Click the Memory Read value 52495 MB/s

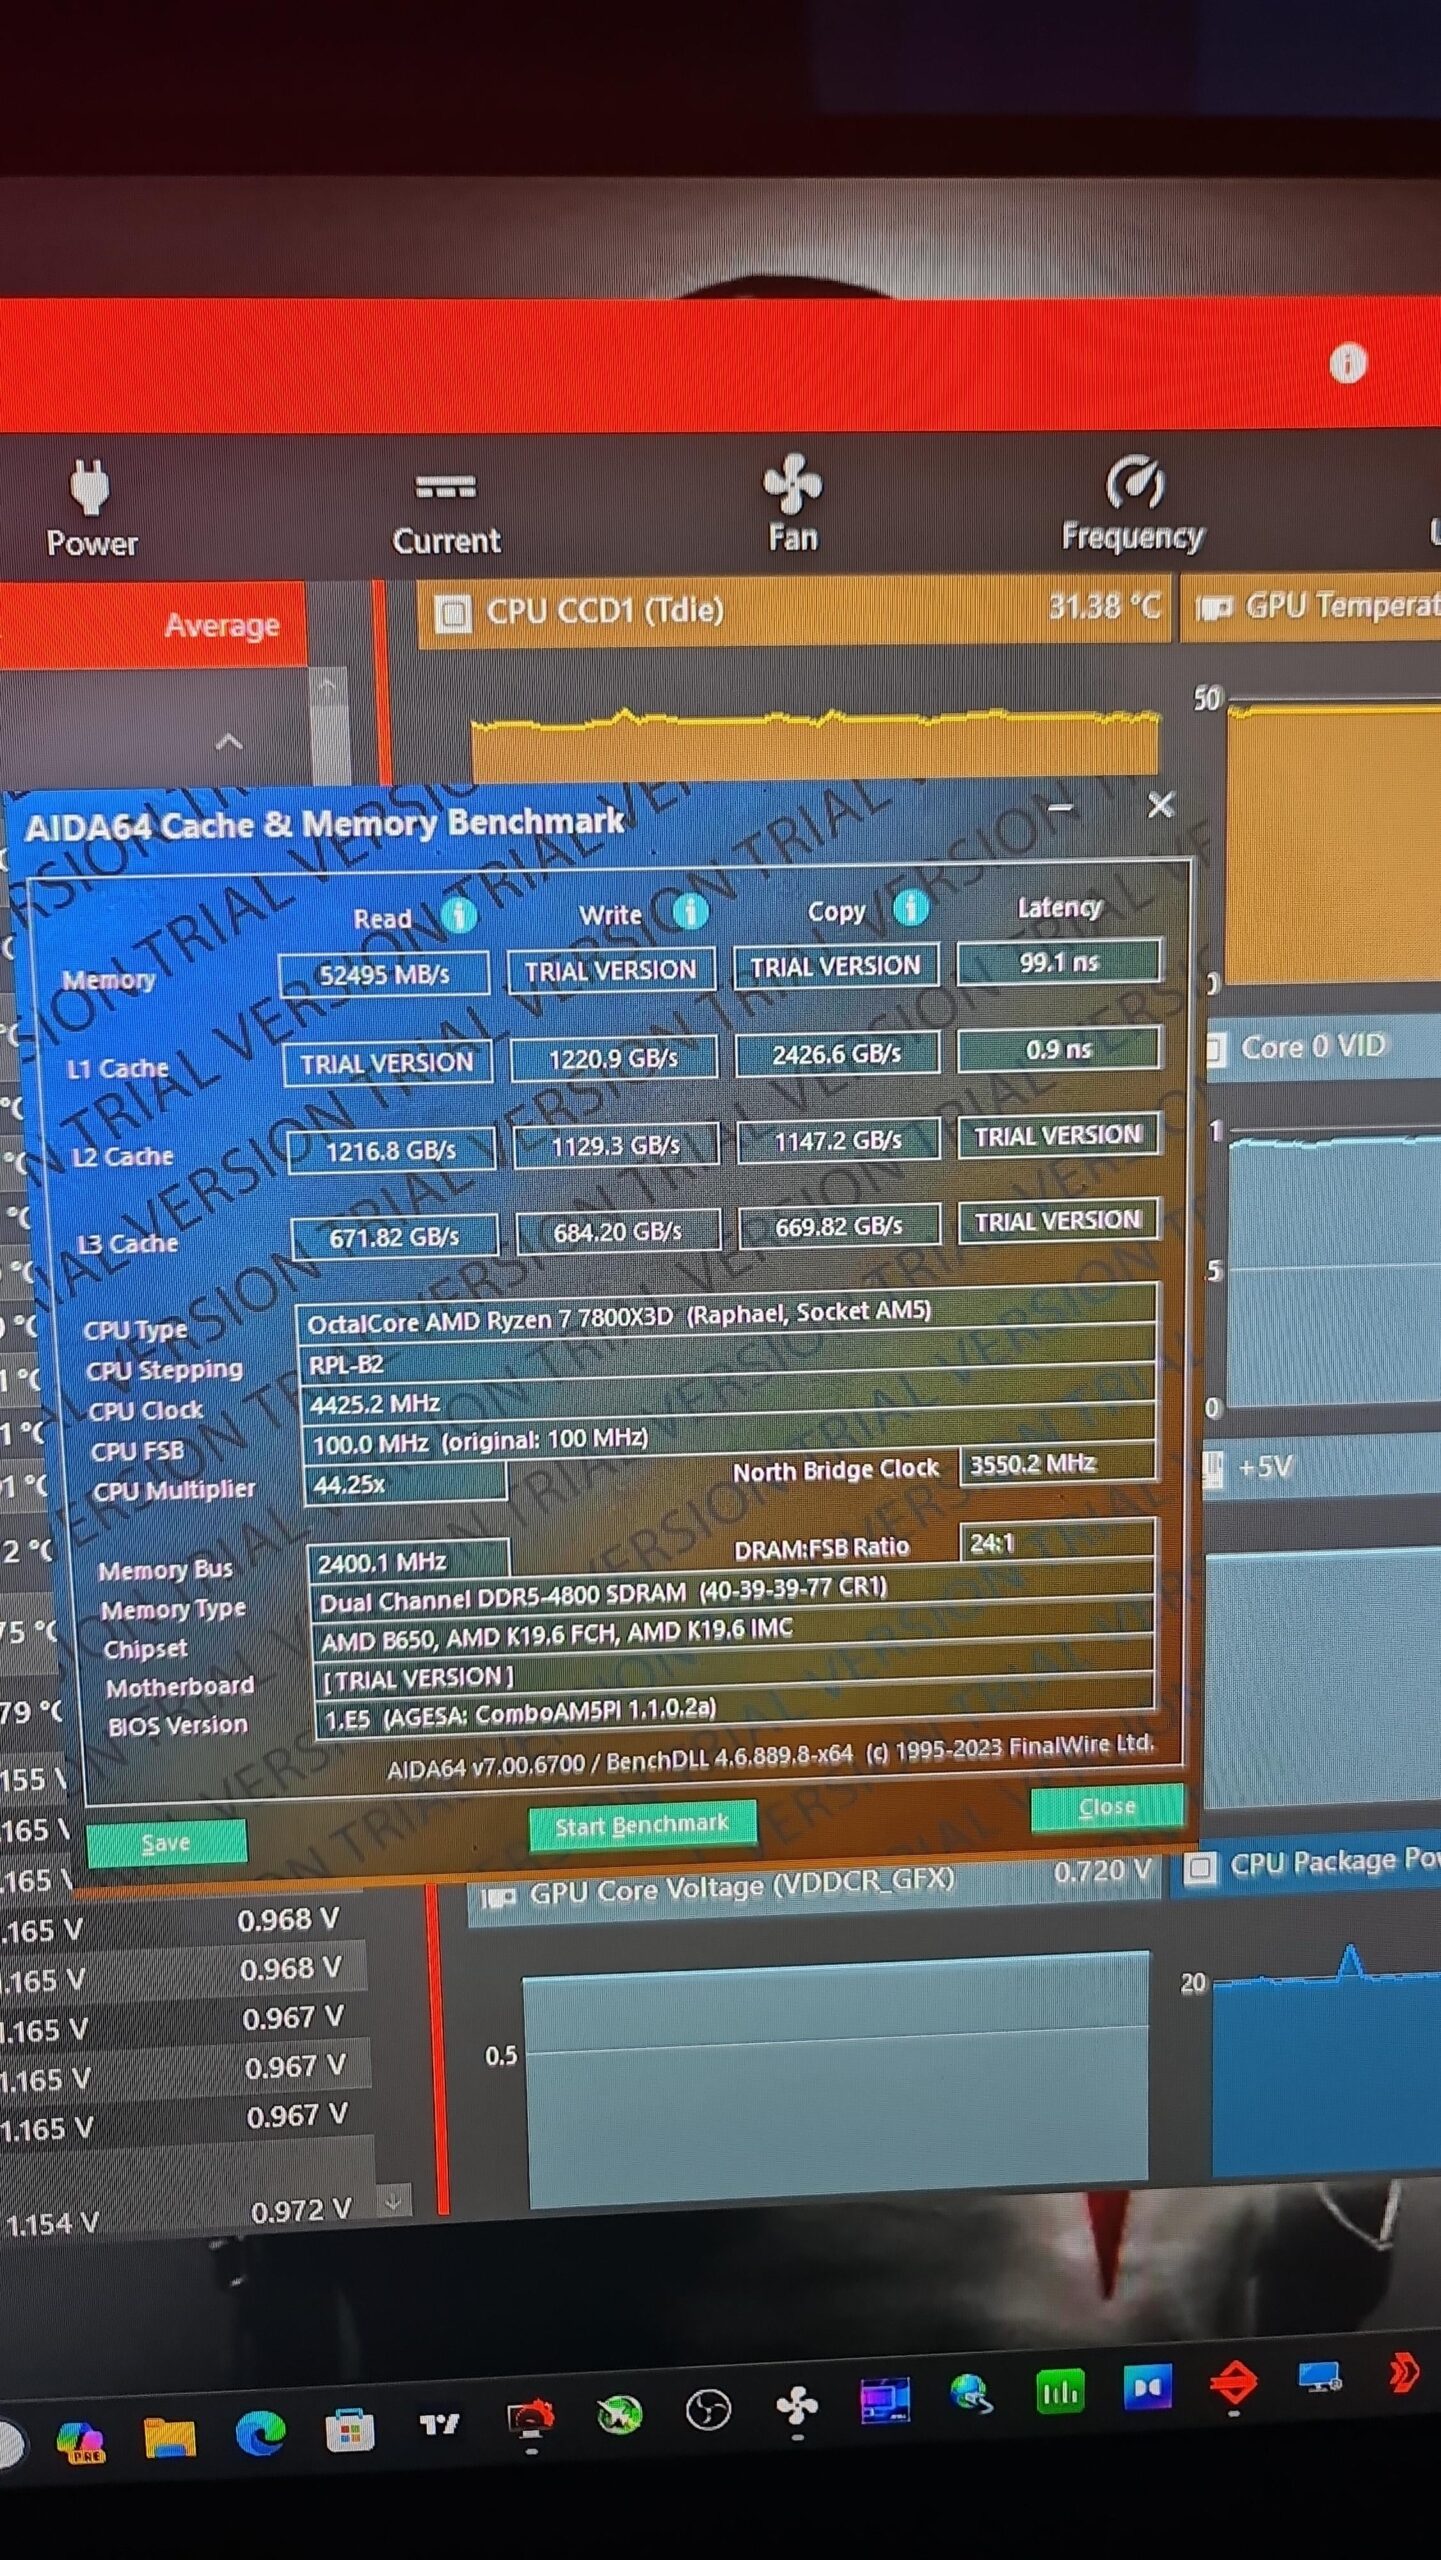[x=384, y=974]
